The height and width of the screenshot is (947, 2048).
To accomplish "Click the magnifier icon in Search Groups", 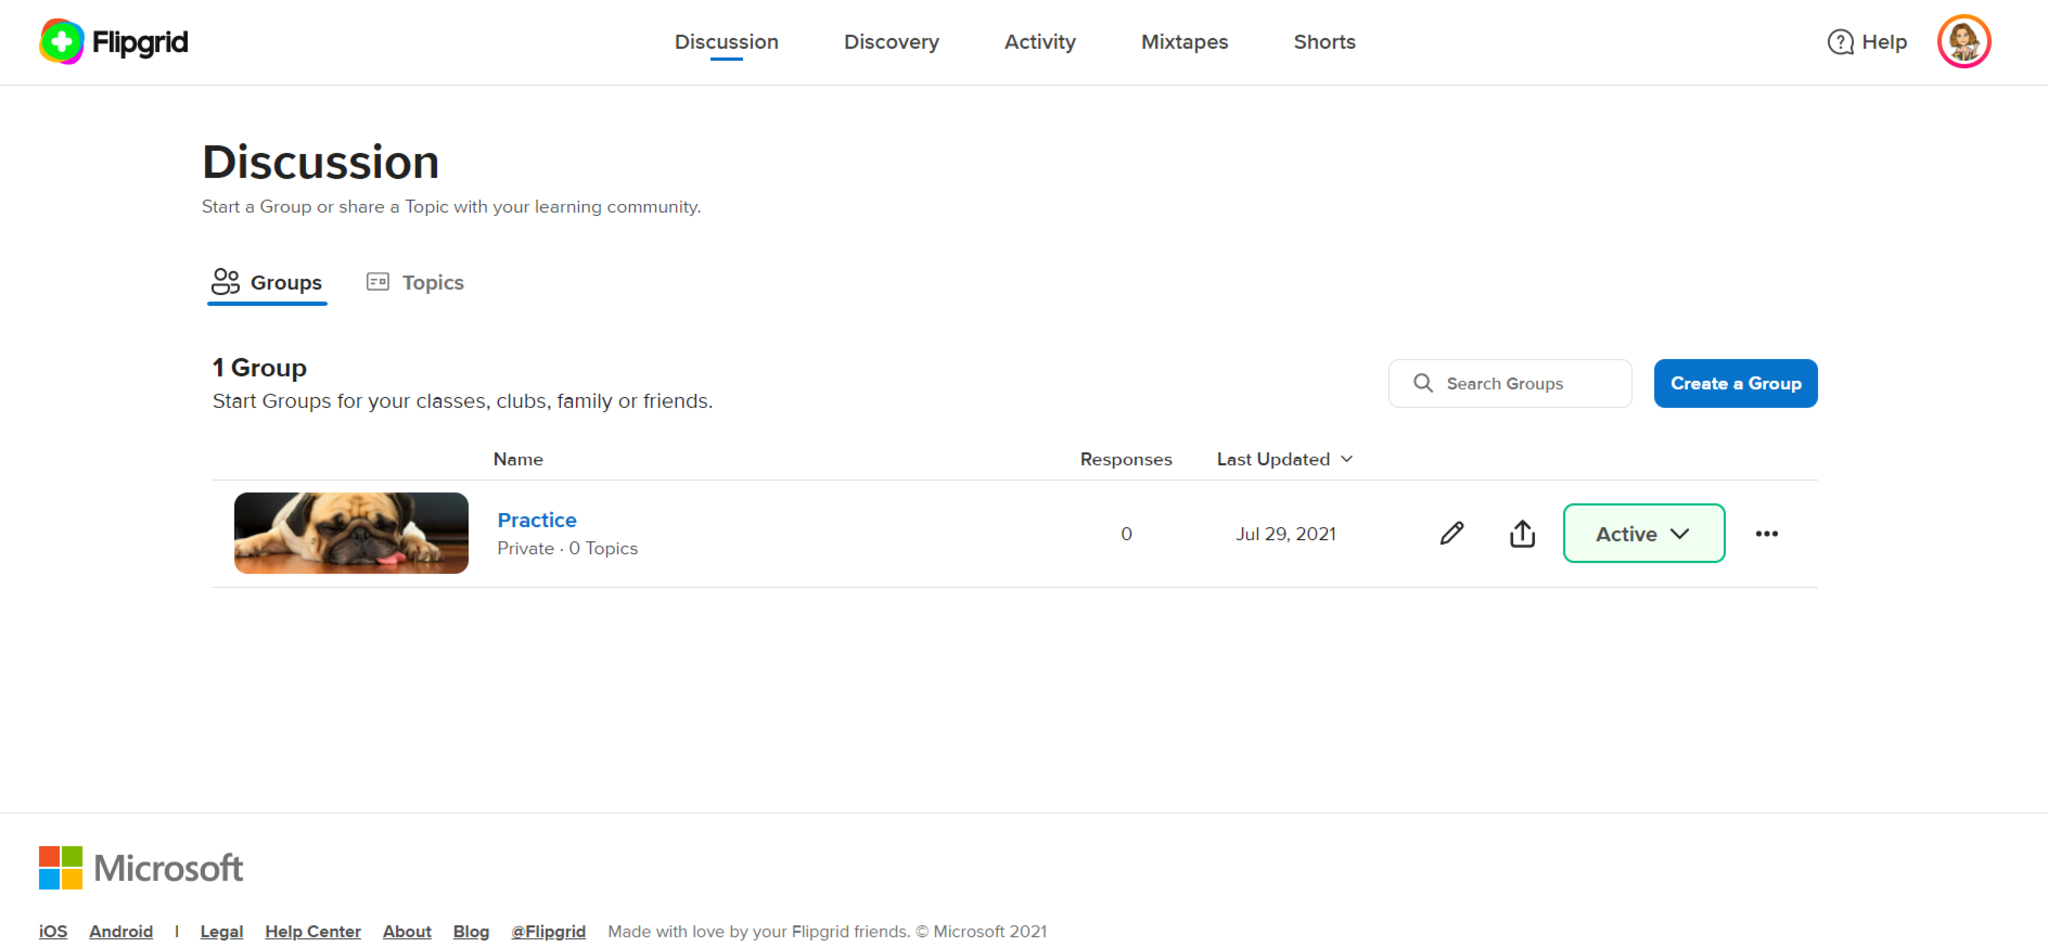I will [1423, 383].
